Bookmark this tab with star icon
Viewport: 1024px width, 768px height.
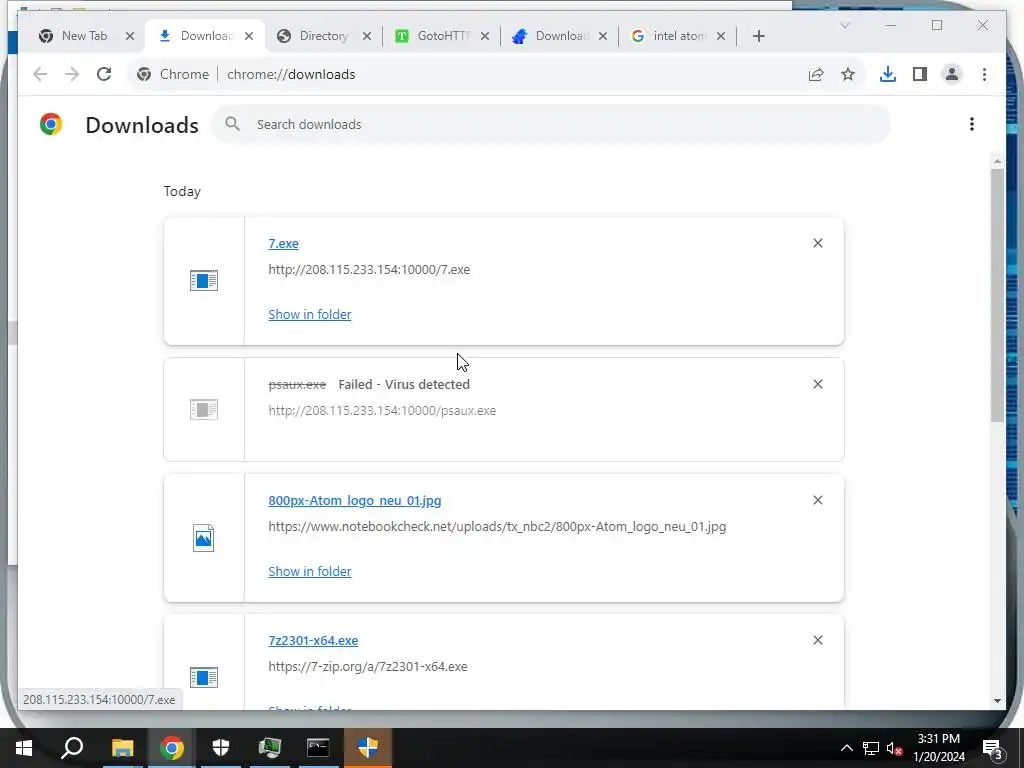click(848, 74)
